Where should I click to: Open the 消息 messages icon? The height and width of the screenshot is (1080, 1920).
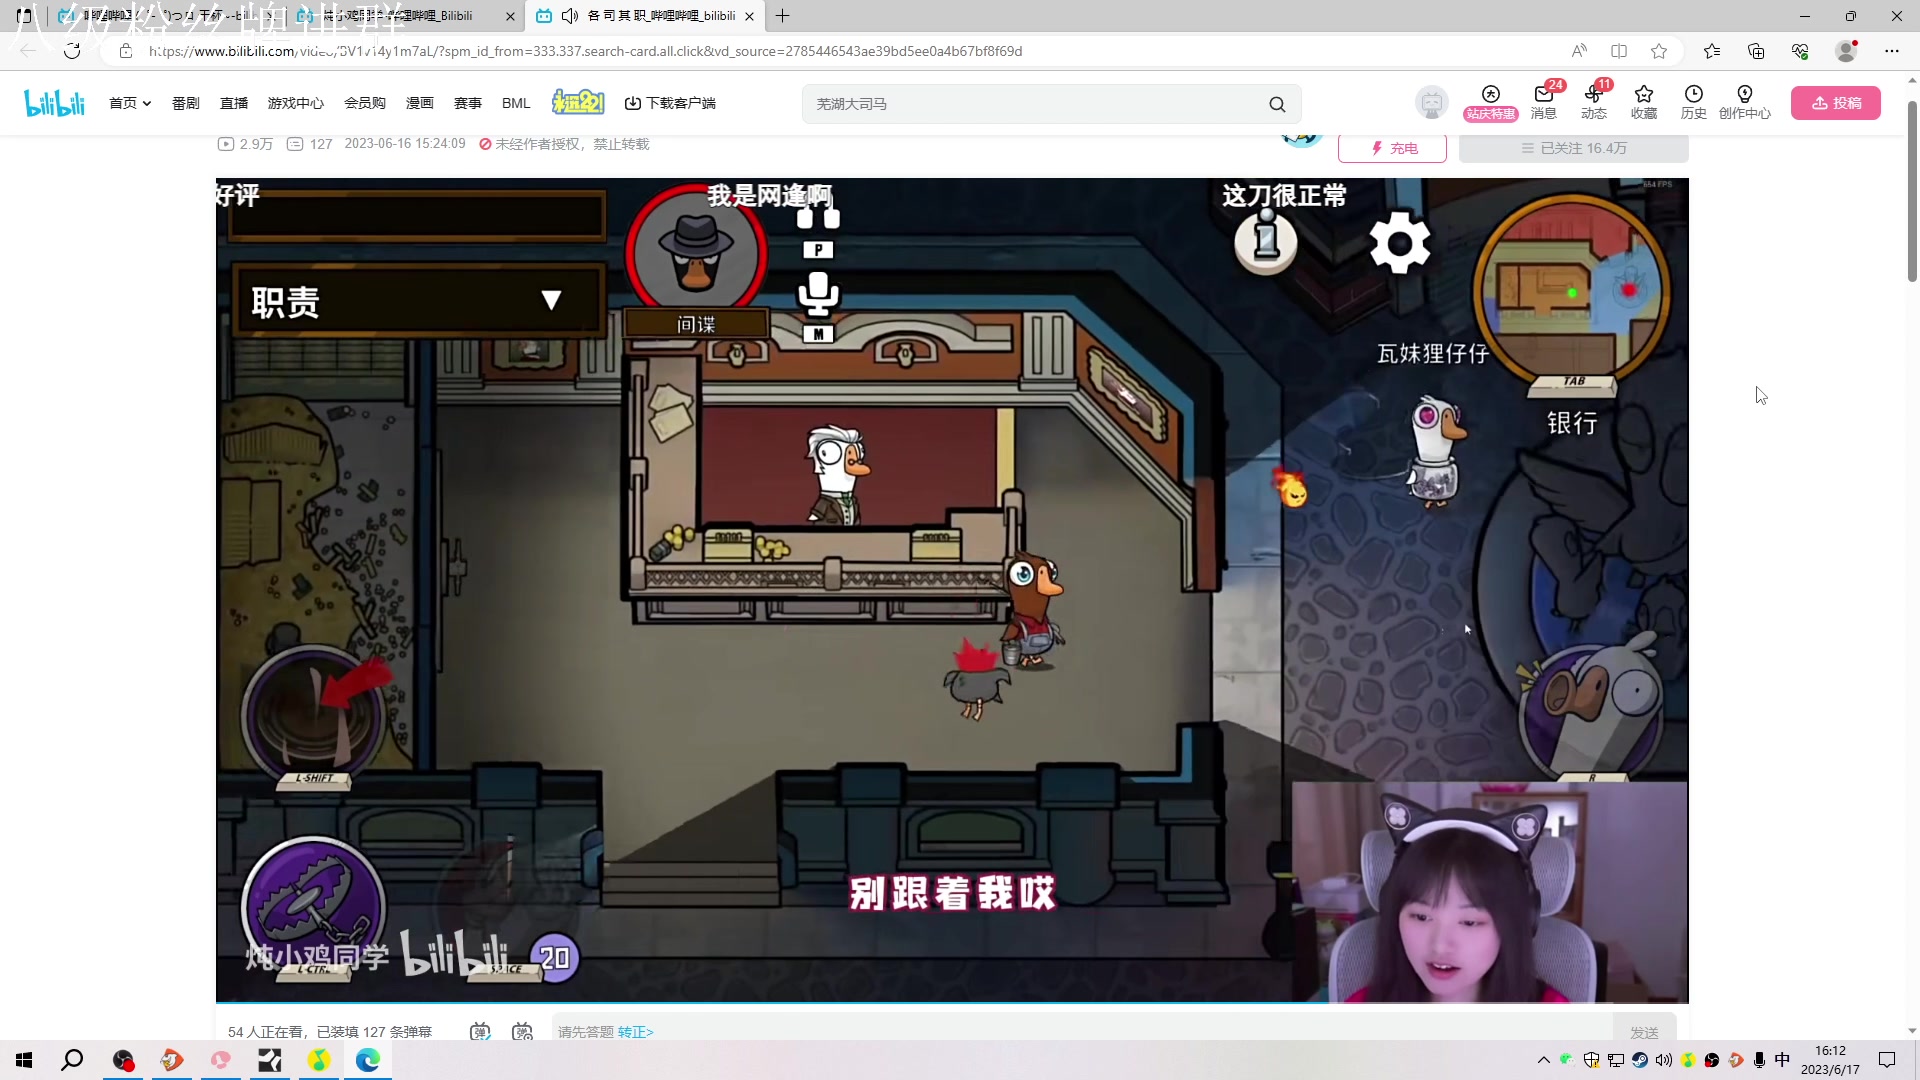click(1543, 101)
